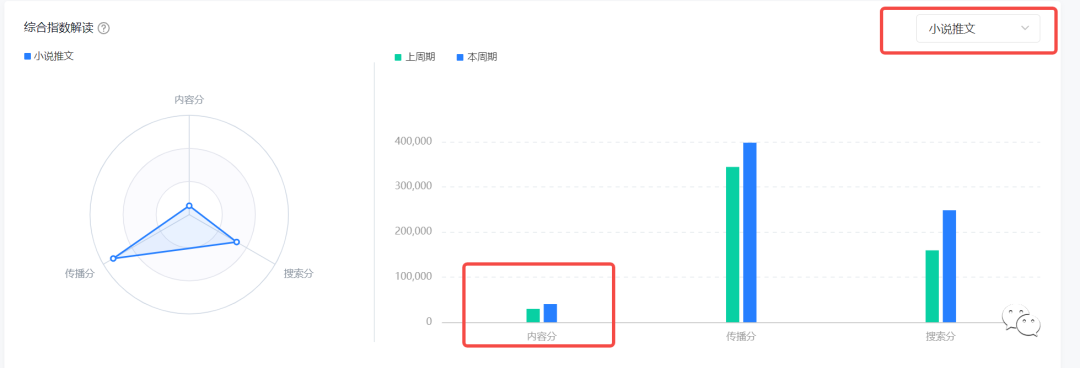Open the 小说推文 dropdown selector

coord(977,28)
